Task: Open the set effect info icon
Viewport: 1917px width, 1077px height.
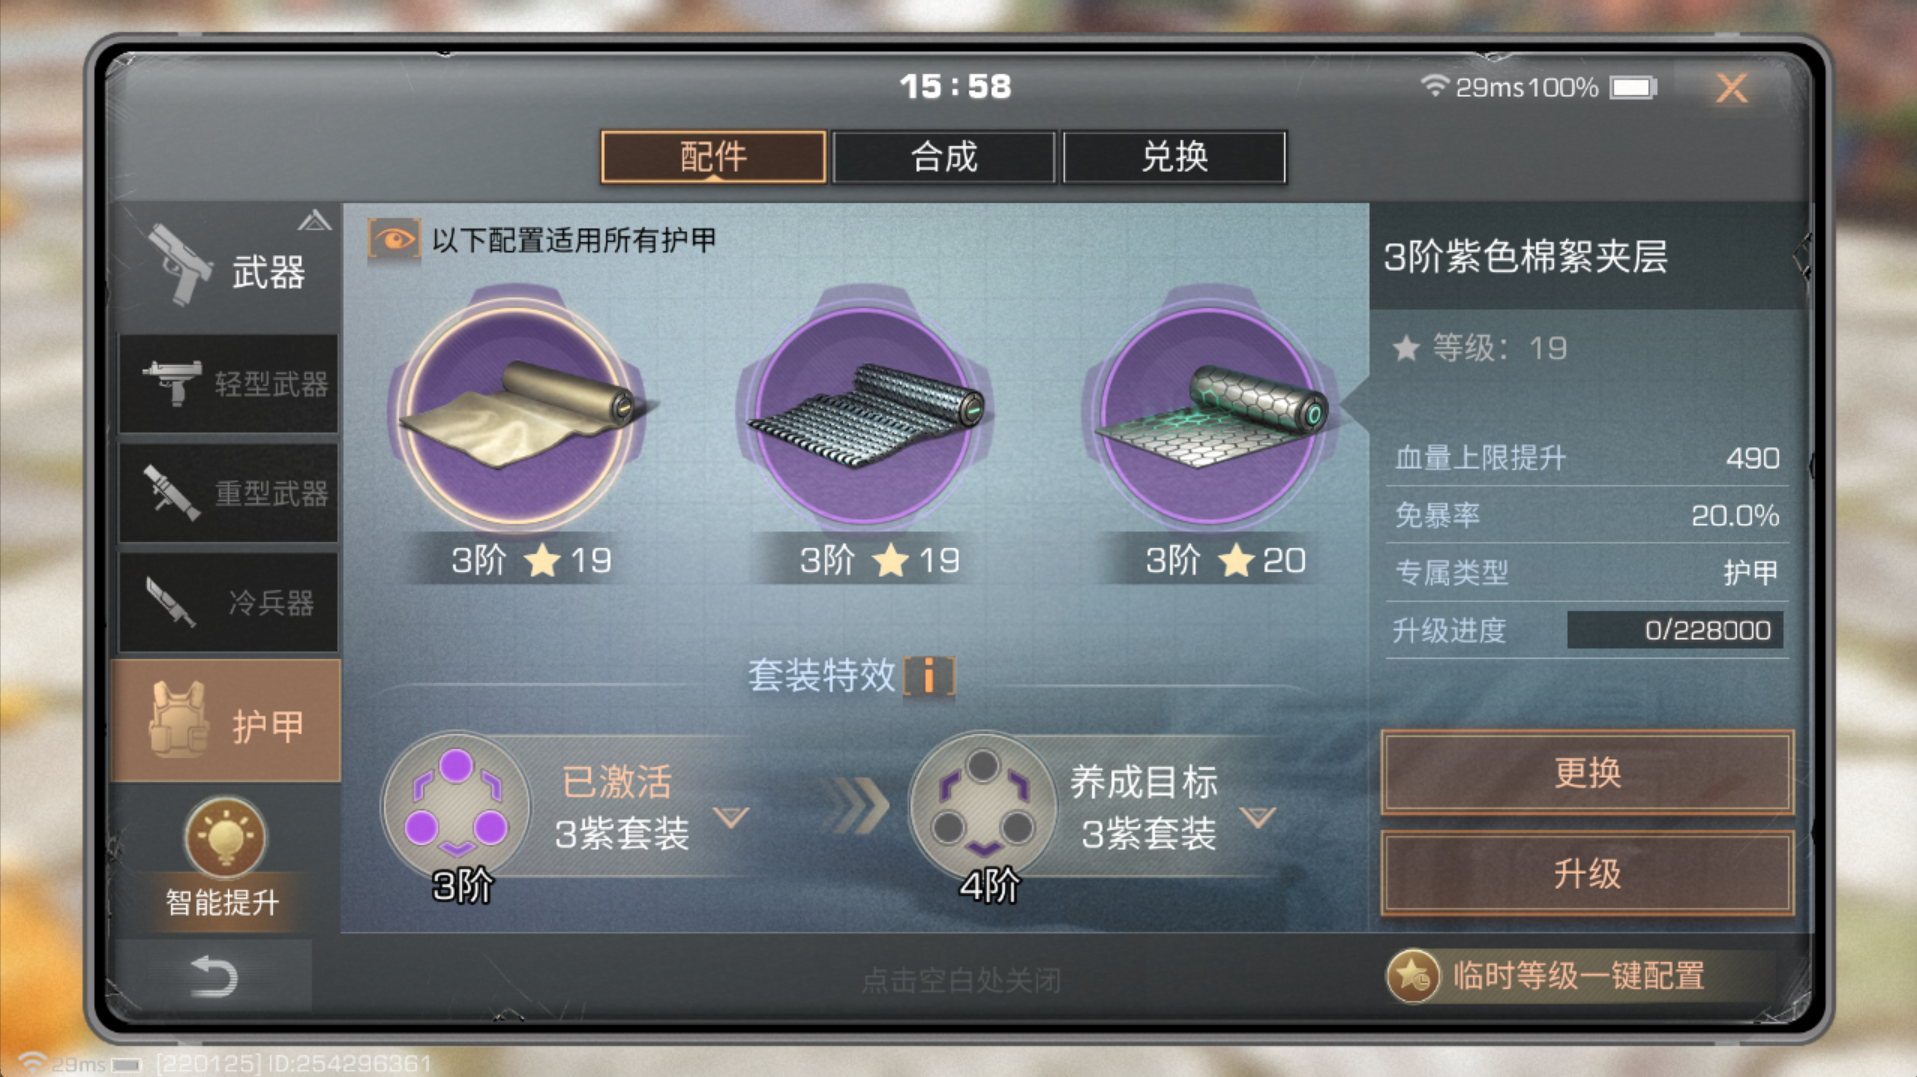Action: [x=929, y=677]
